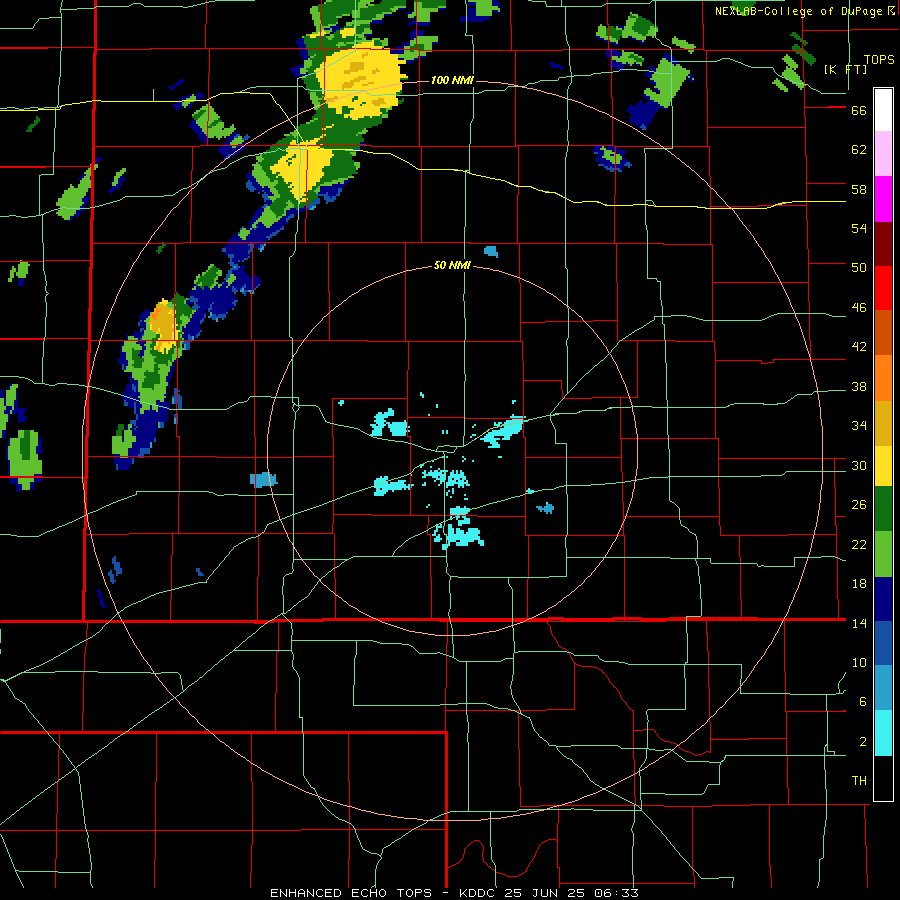
Task: Click the legend value "42"
Action: point(859,347)
